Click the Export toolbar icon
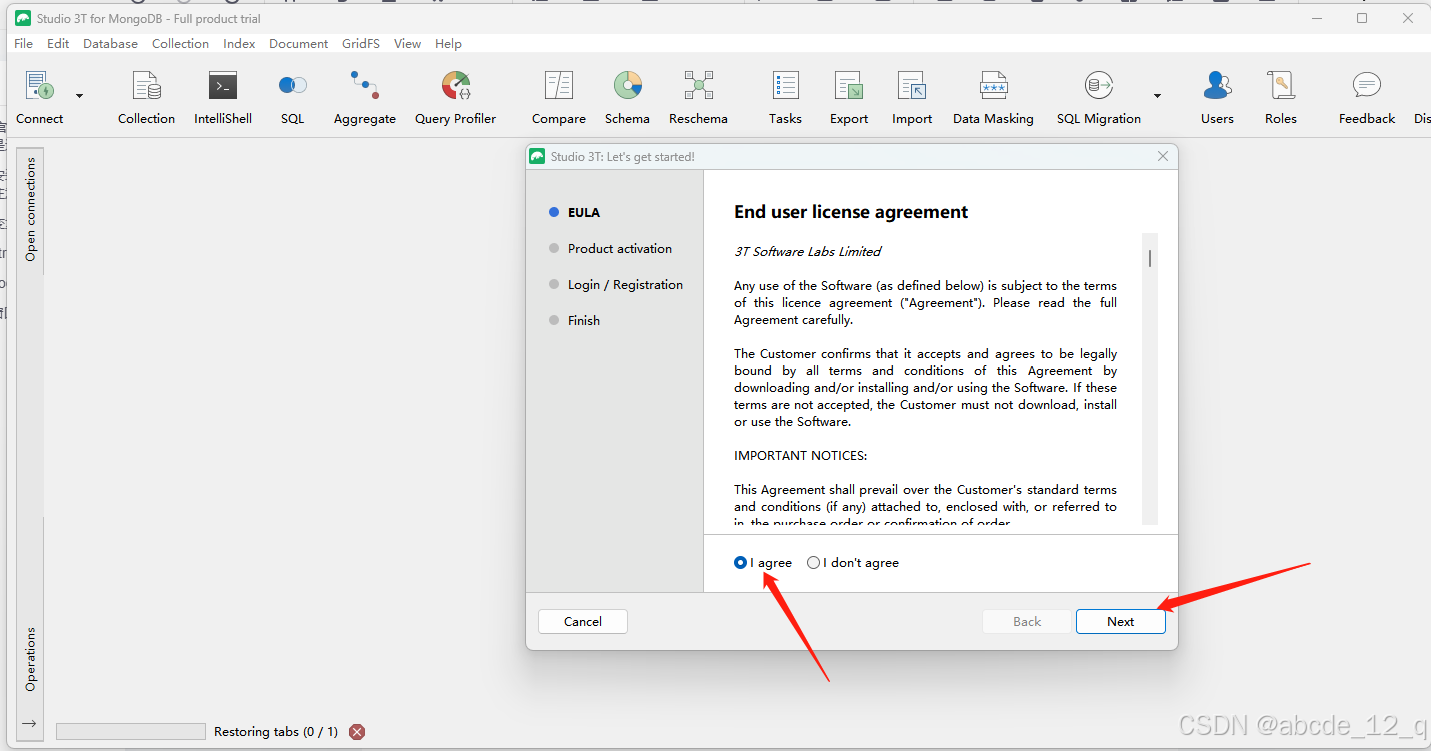The height and width of the screenshot is (751, 1431). [849, 98]
